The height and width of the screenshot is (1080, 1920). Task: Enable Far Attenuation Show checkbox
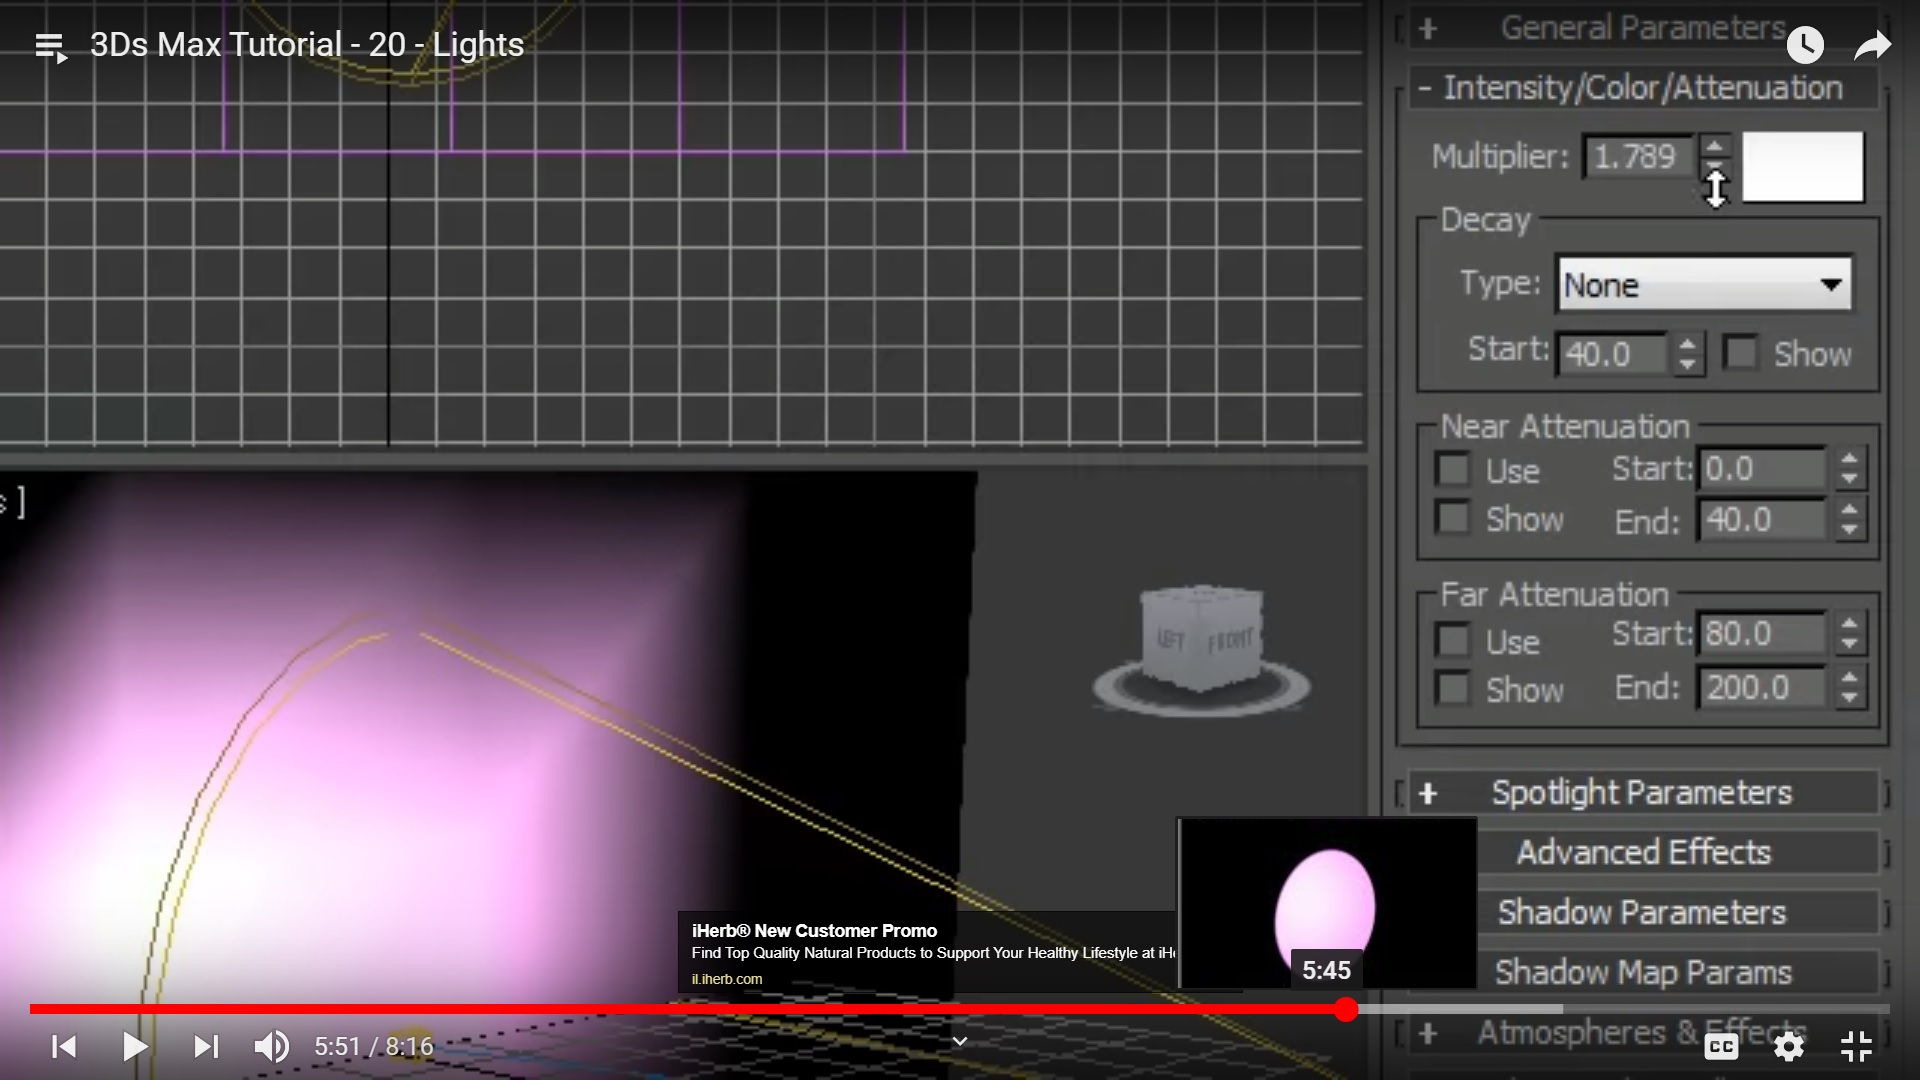pos(1453,688)
